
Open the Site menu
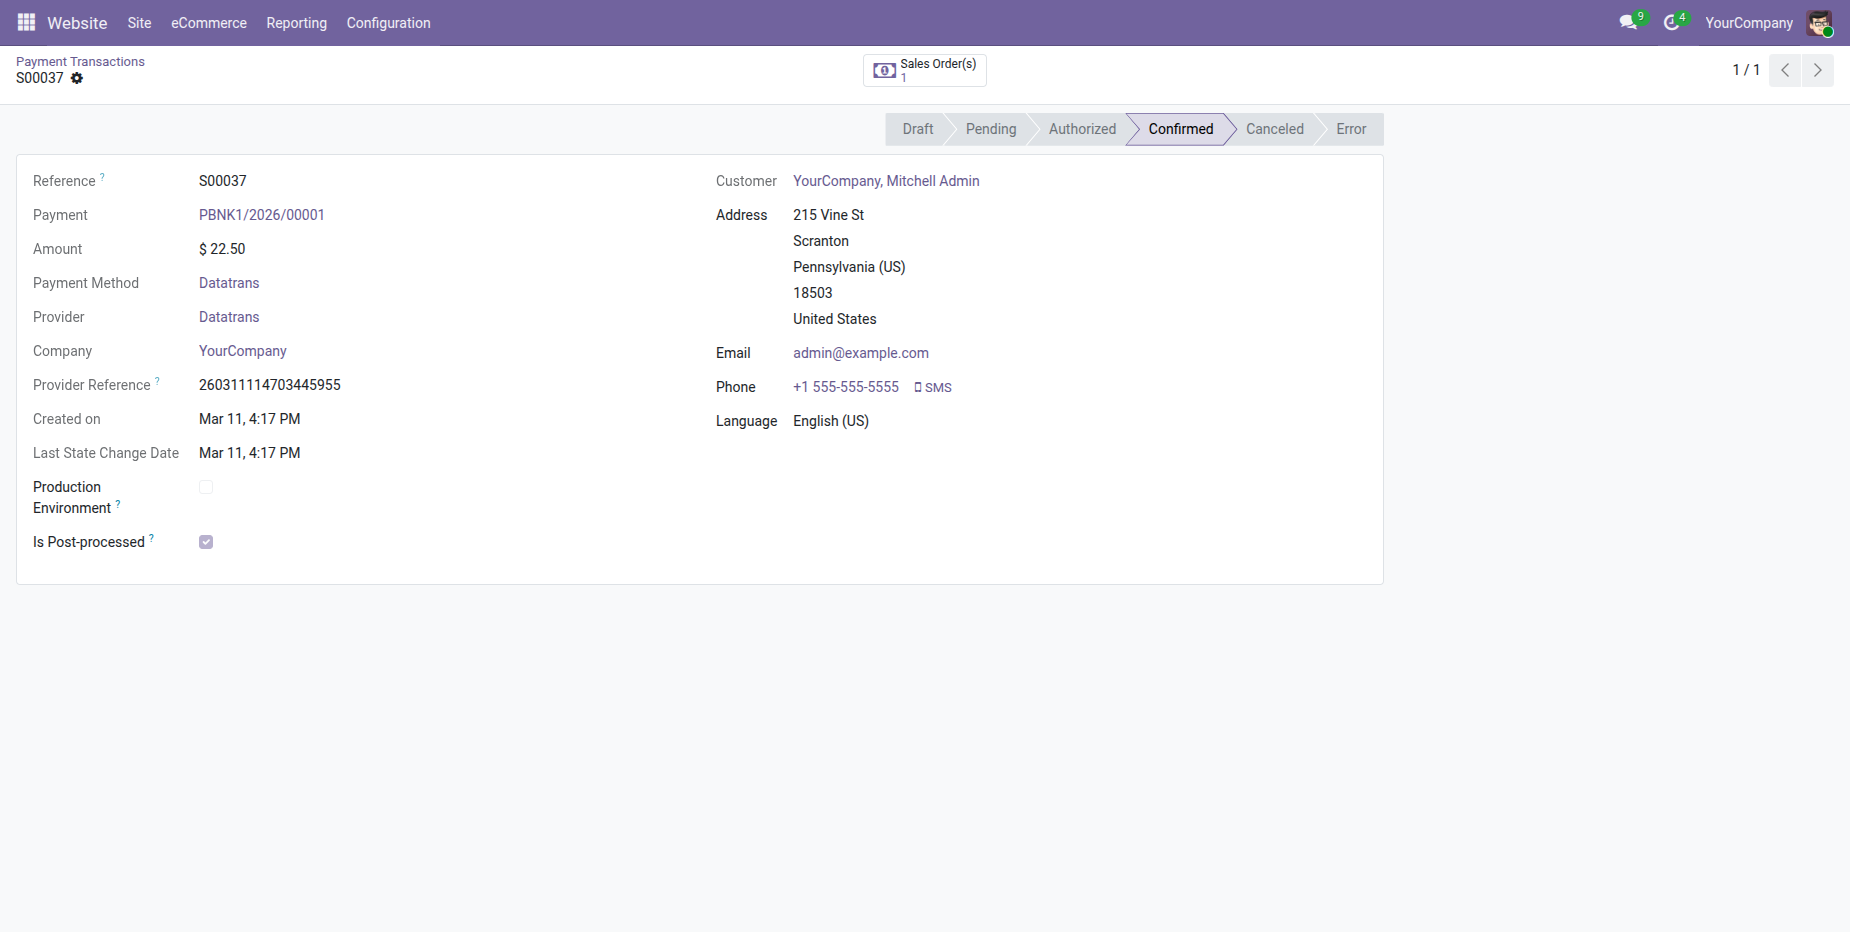pyautogui.click(x=140, y=23)
